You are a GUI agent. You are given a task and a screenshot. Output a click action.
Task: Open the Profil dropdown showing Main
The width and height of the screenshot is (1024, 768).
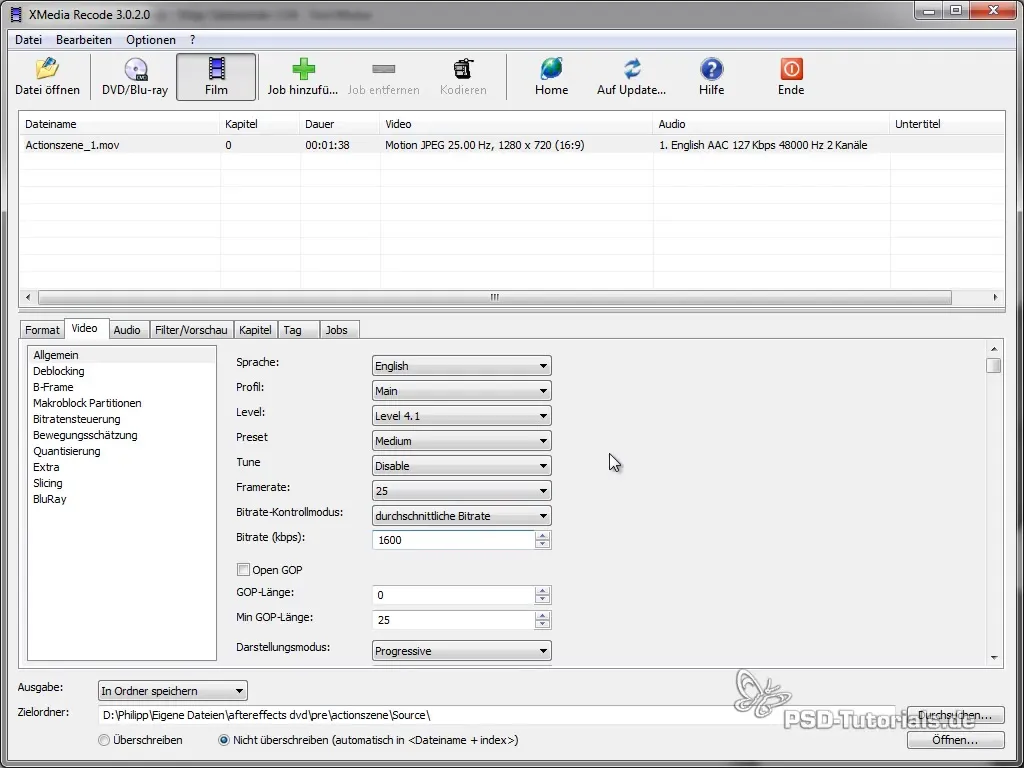point(461,391)
